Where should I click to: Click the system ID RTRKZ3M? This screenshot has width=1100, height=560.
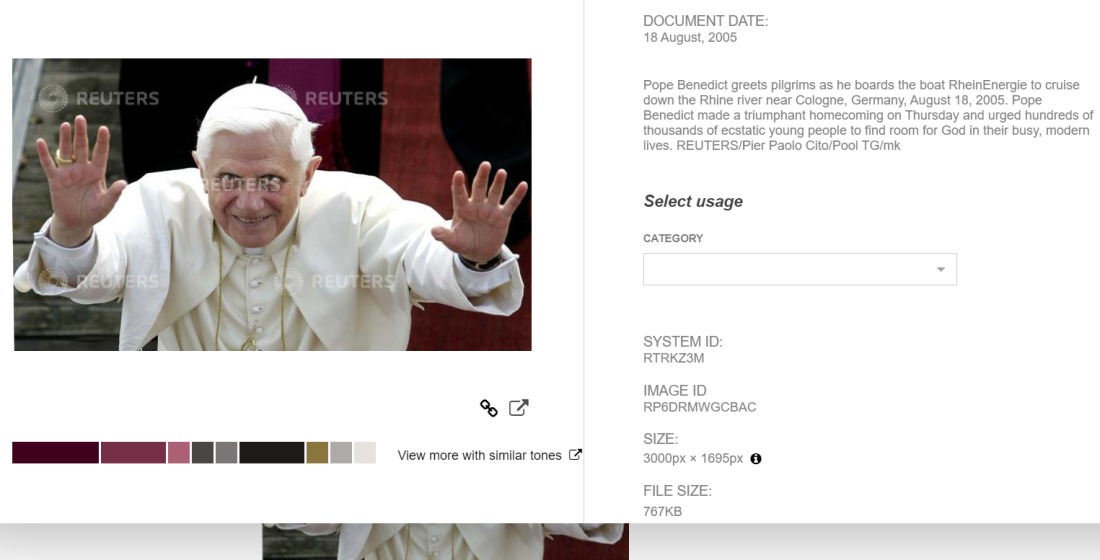[x=673, y=358]
